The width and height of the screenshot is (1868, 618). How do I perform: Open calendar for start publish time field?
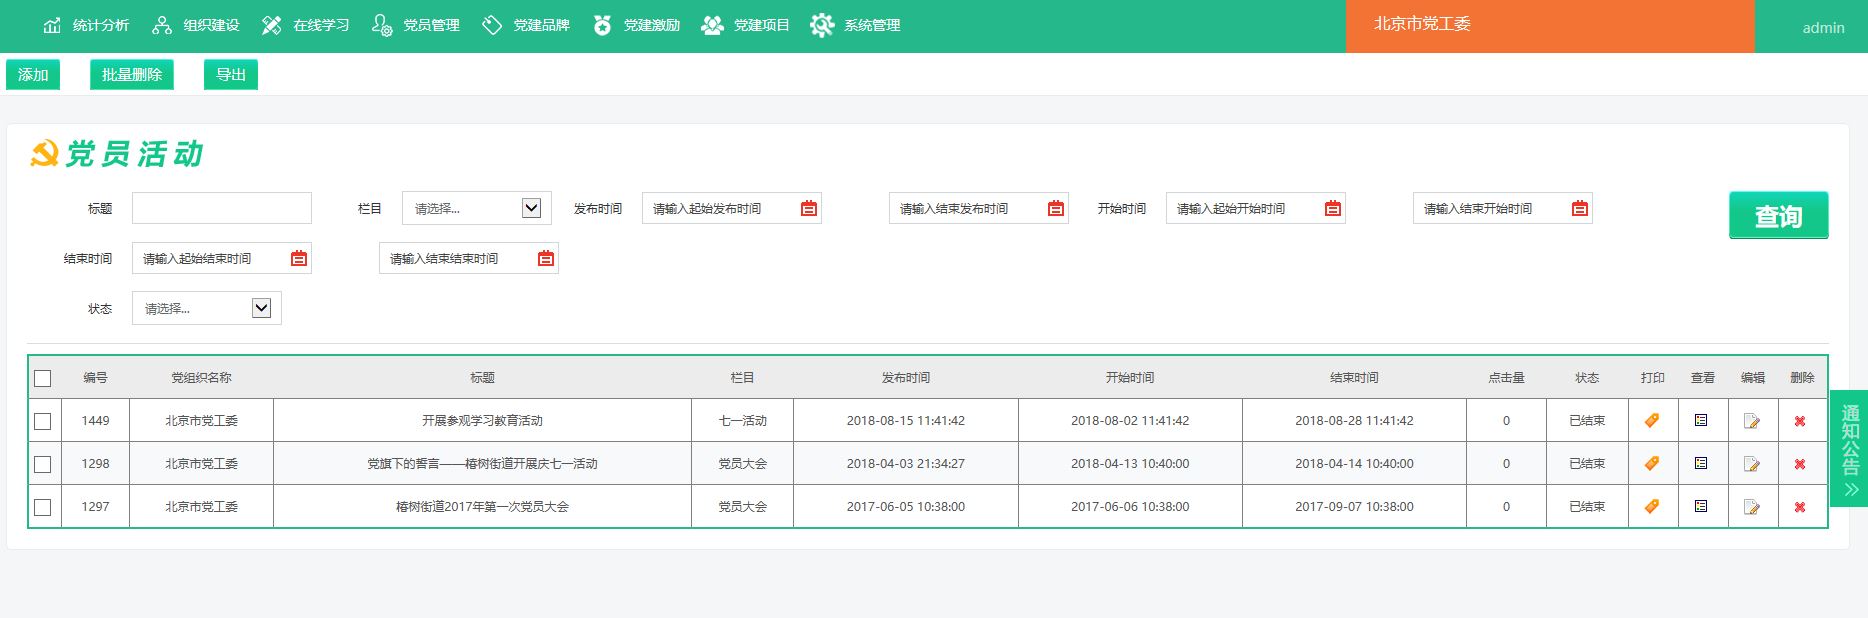(x=809, y=209)
